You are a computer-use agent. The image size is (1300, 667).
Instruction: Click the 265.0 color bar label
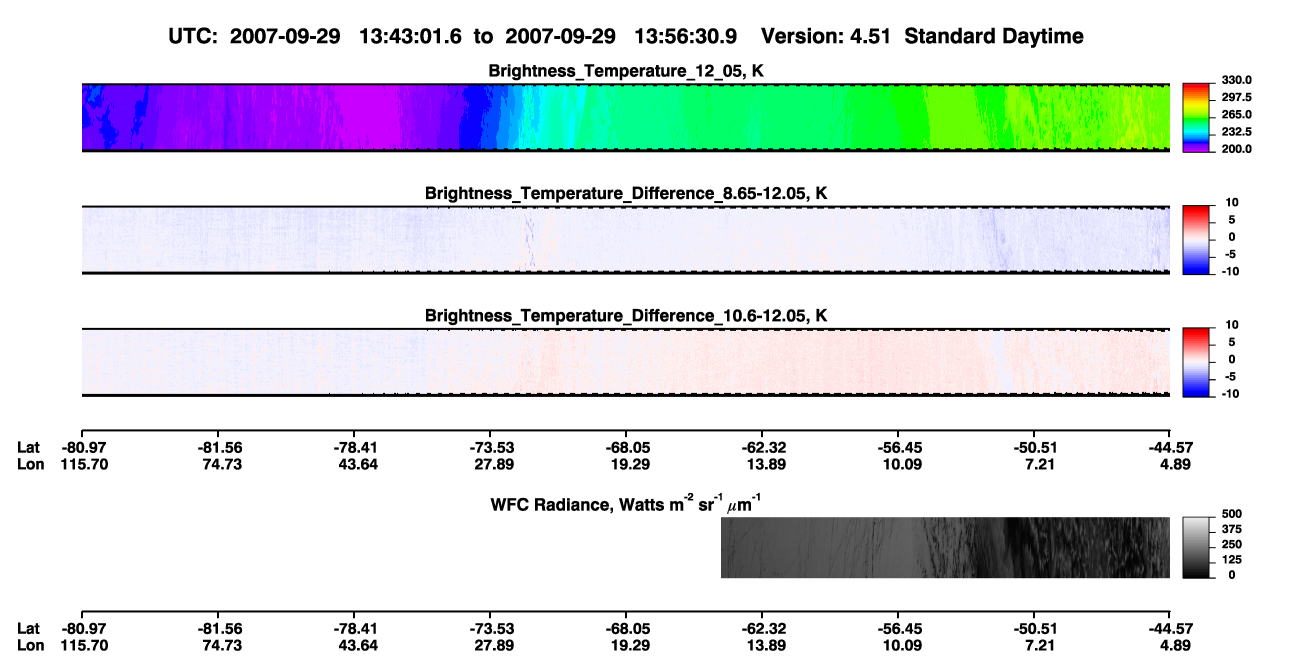coord(1236,115)
